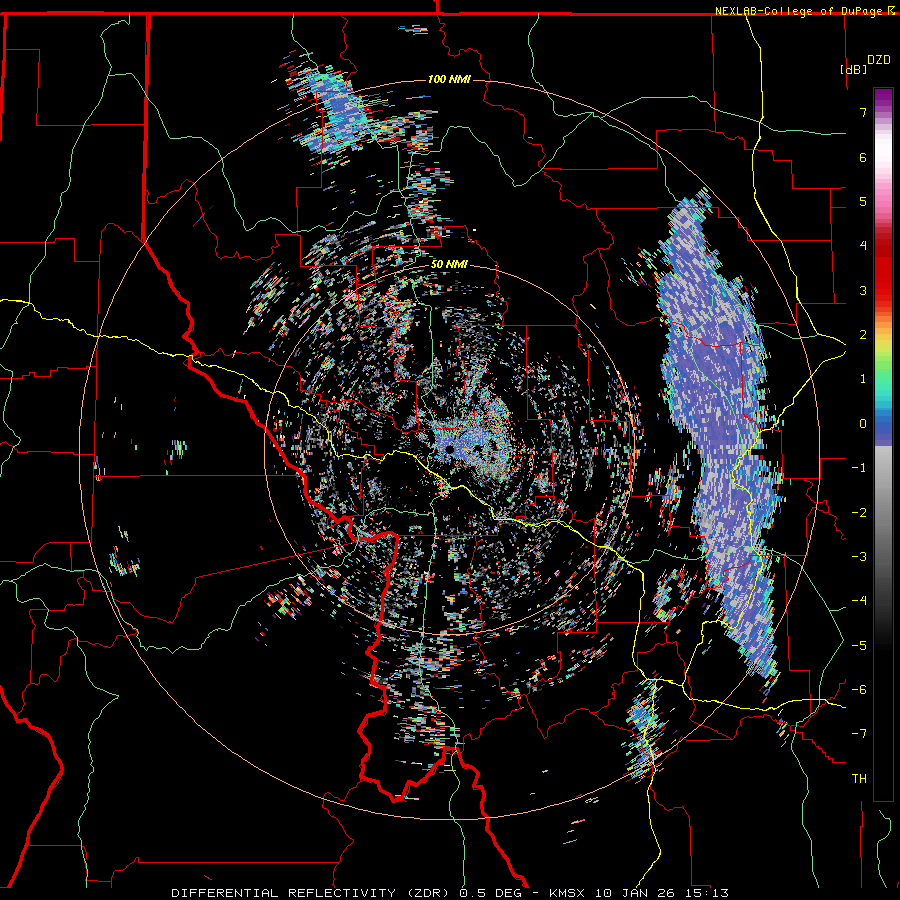Click the 'DZD' legend title

(x=879, y=60)
